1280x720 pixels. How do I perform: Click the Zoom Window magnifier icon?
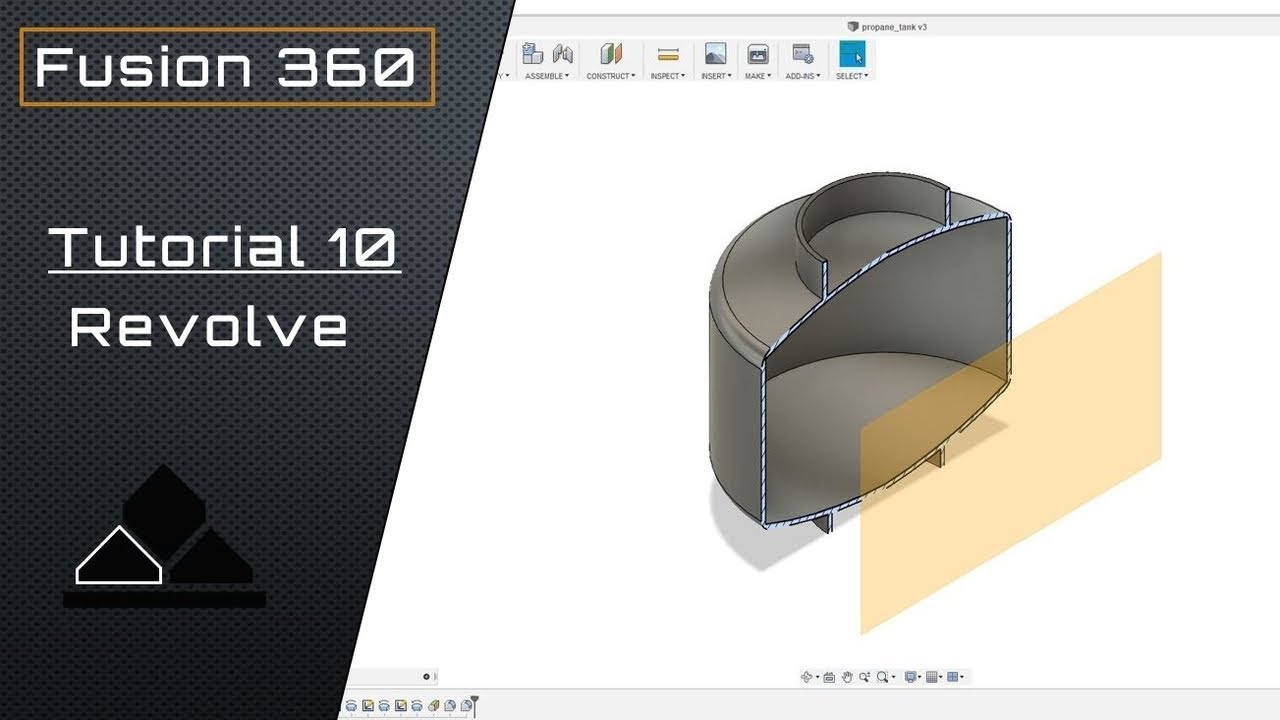coord(882,676)
